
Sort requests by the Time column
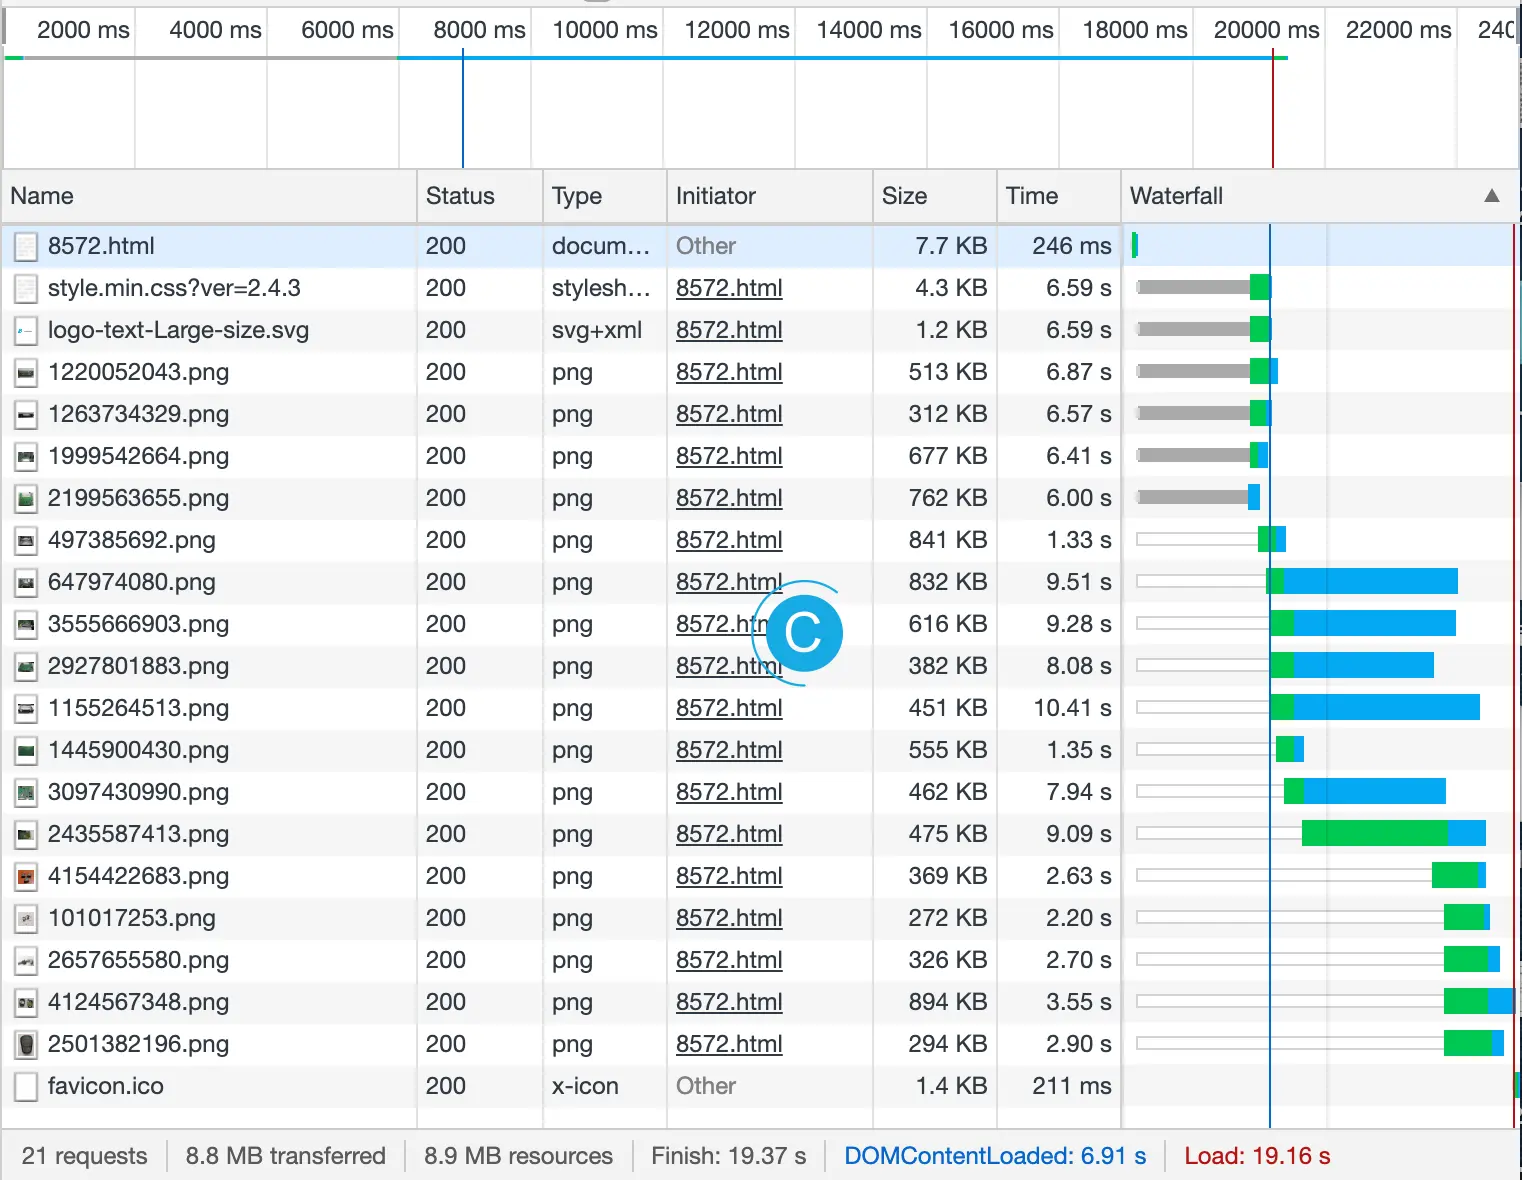[1059, 196]
